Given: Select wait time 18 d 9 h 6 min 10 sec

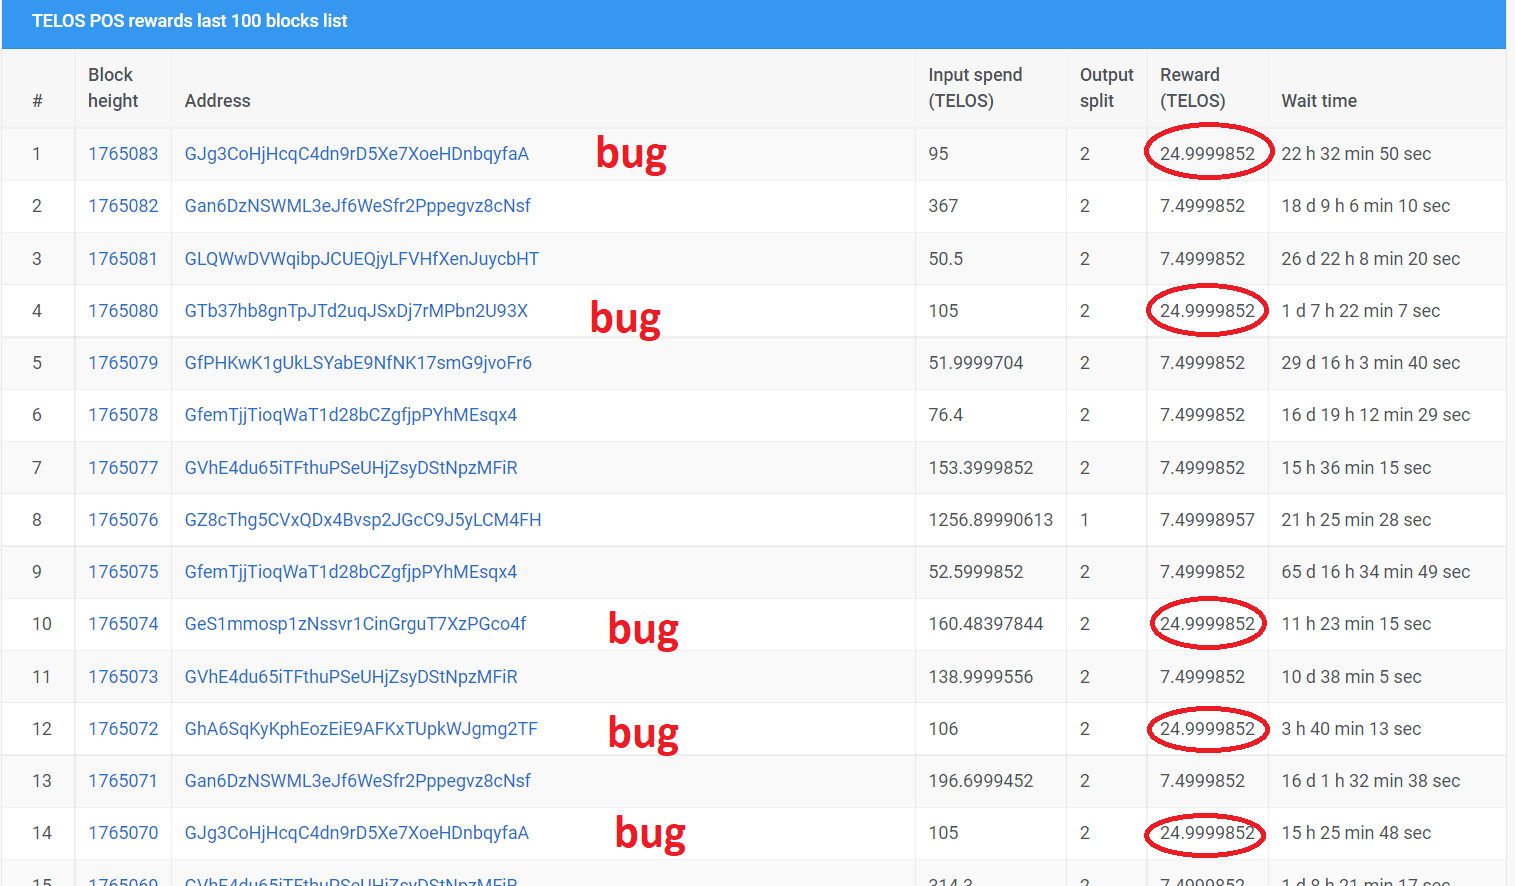Looking at the screenshot, I should coord(1366,206).
